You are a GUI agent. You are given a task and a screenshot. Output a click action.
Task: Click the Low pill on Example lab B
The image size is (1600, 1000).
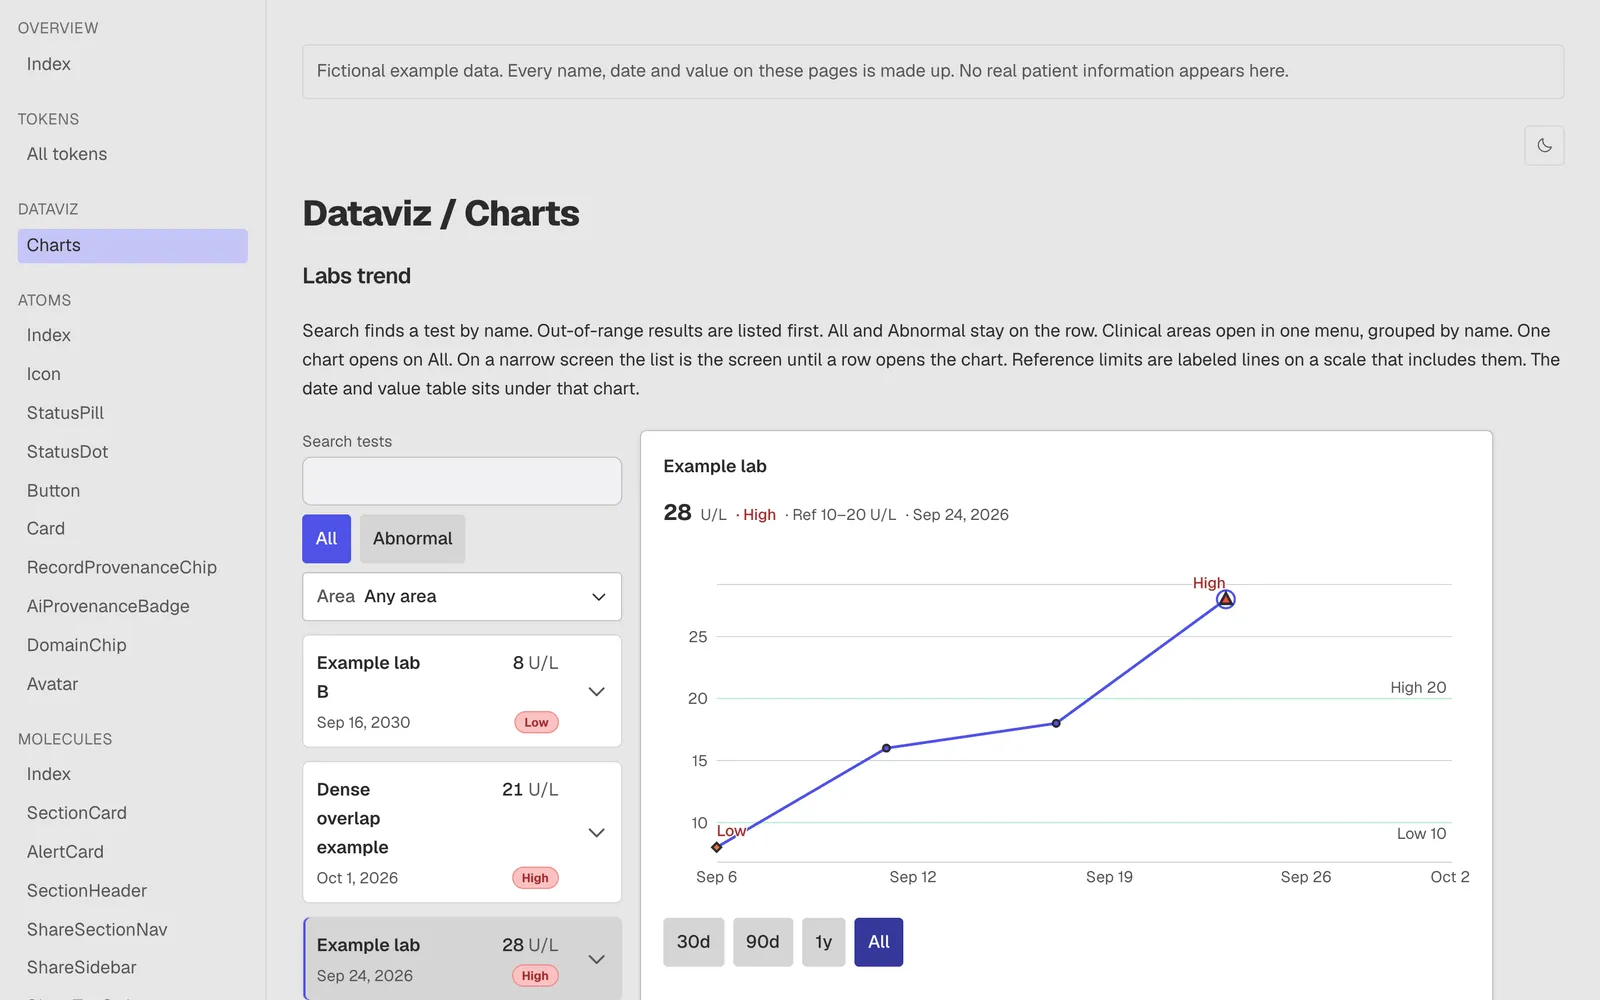(536, 723)
